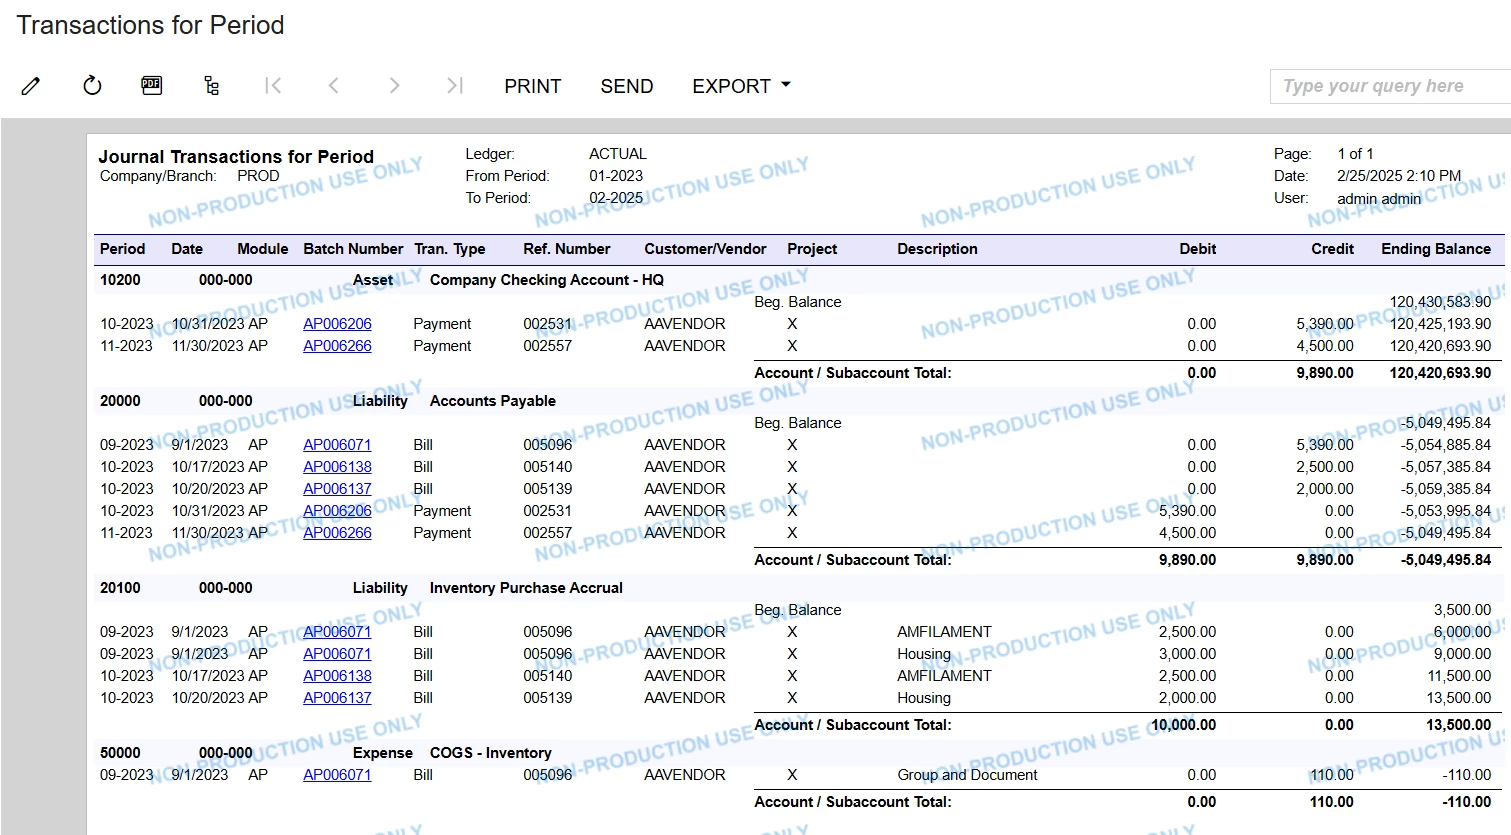Open batch AP006206 in account 10200 row
Image resolution: width=1511 pixels, height=835 pixels.
click(337, 324)
